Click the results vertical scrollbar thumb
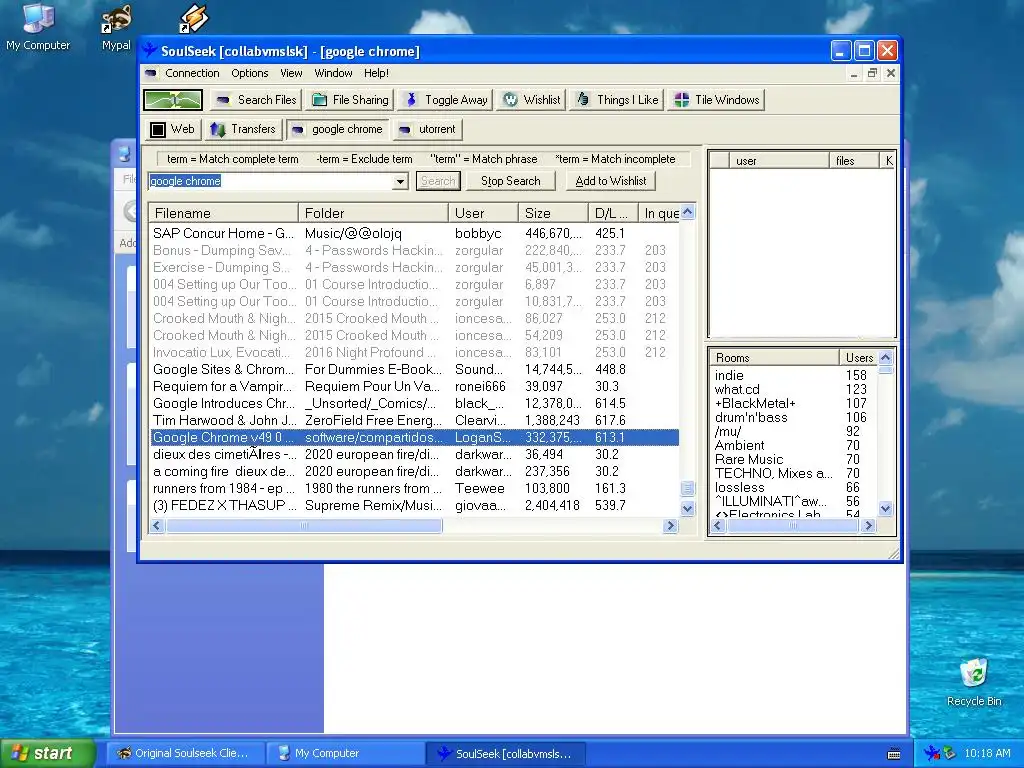Screen dimensions: 1024x768 tap(687, 488)
